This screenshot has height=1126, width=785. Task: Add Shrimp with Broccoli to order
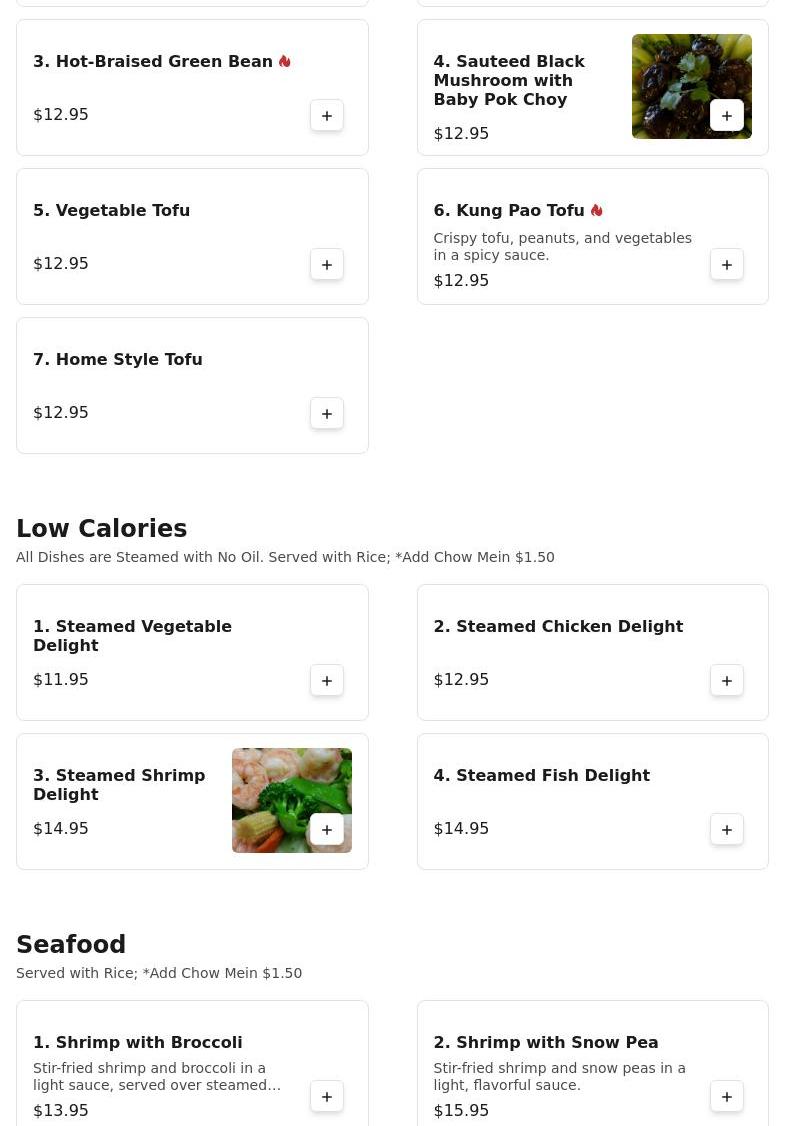[327, 1097]
